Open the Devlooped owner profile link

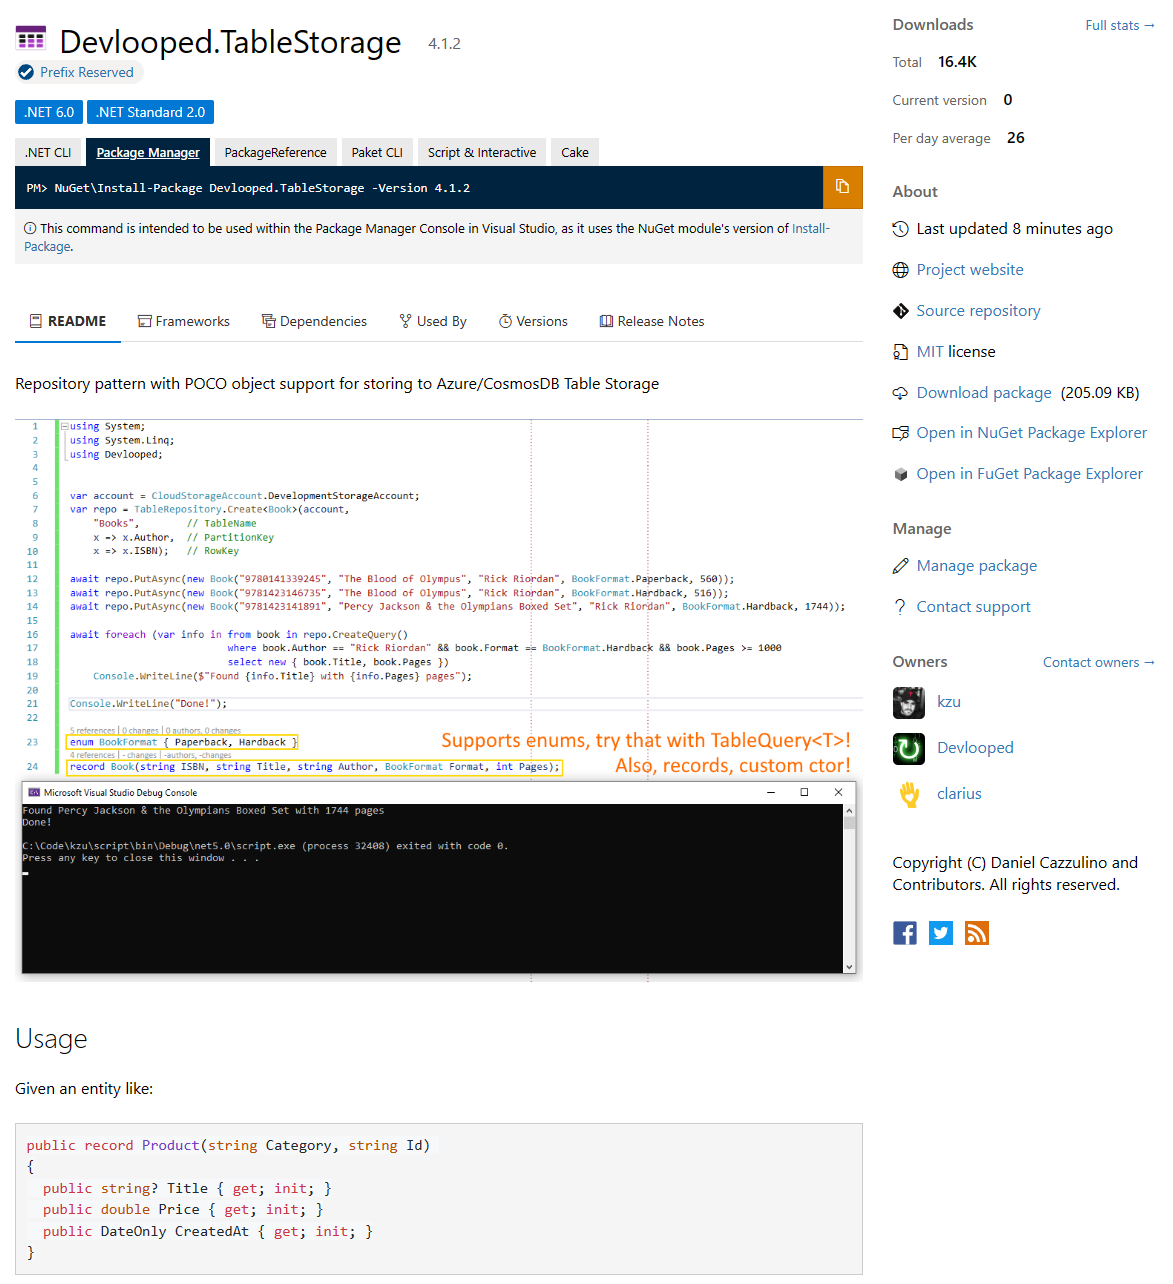975,748
